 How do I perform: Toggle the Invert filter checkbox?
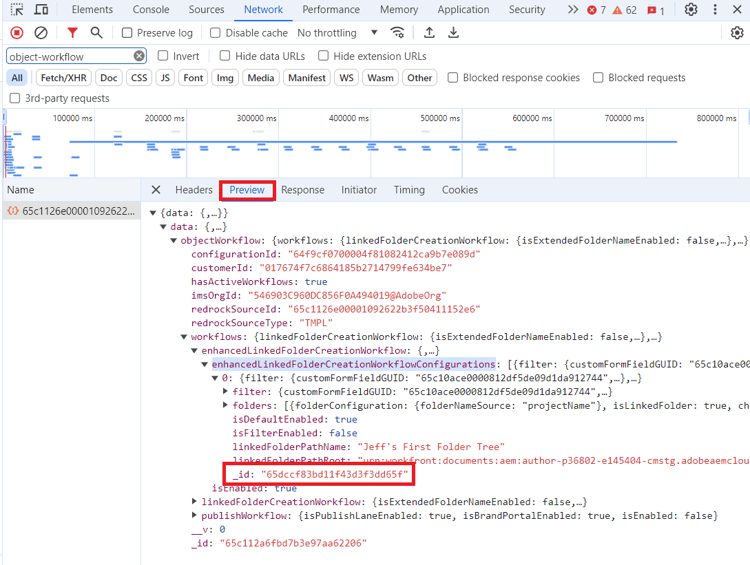pyautogui.click(x=164, y=56)
